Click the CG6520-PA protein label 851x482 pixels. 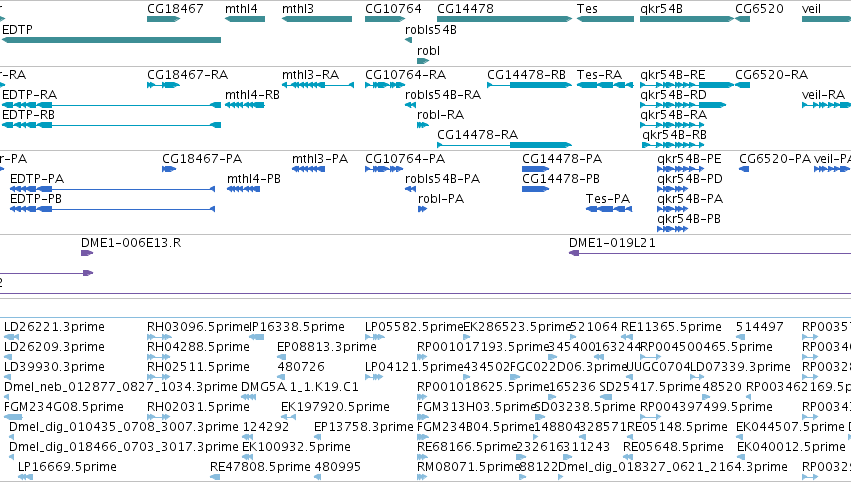774,158
